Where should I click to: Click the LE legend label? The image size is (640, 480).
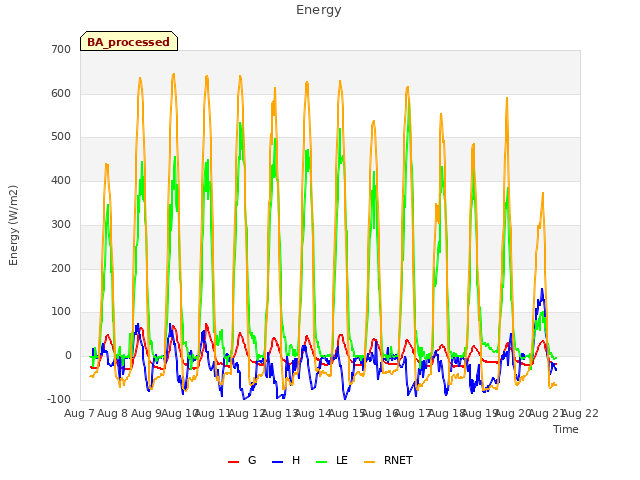tap(342, 460)
